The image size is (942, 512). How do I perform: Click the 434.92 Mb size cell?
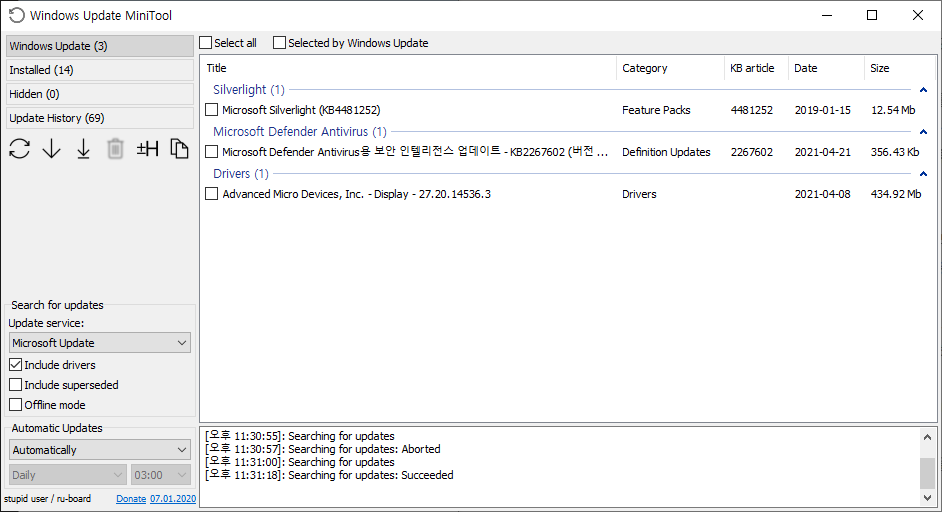(896, 194)
